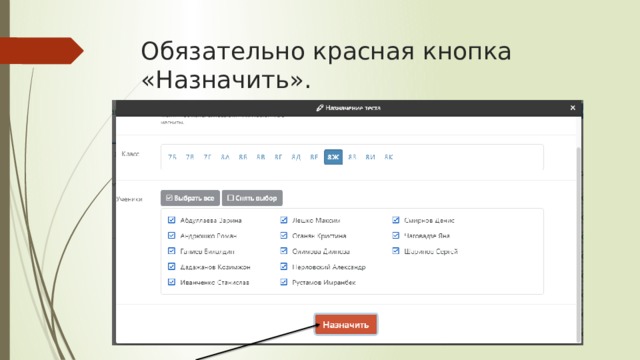Uncheck the Шоринов Сергей checkbox

(396, 251)
